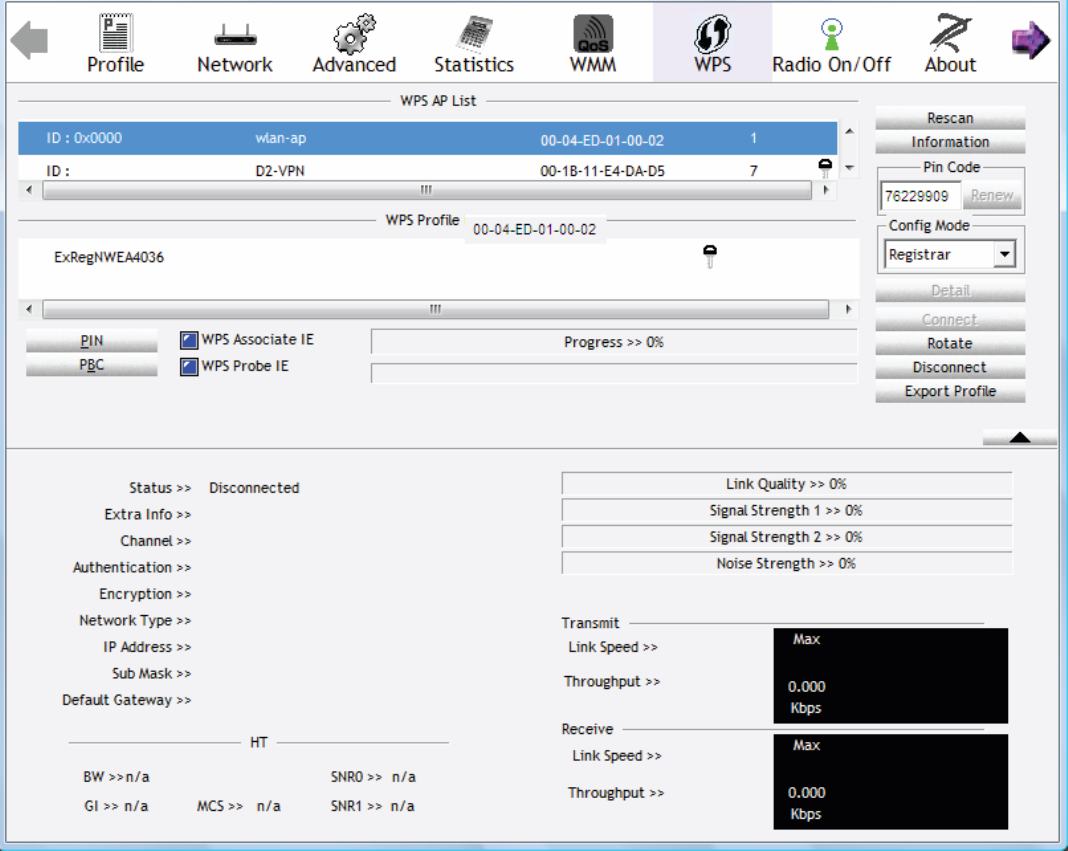1068x851 pixels.
Task: Open the Profile page icon
Action: point(116,33)
